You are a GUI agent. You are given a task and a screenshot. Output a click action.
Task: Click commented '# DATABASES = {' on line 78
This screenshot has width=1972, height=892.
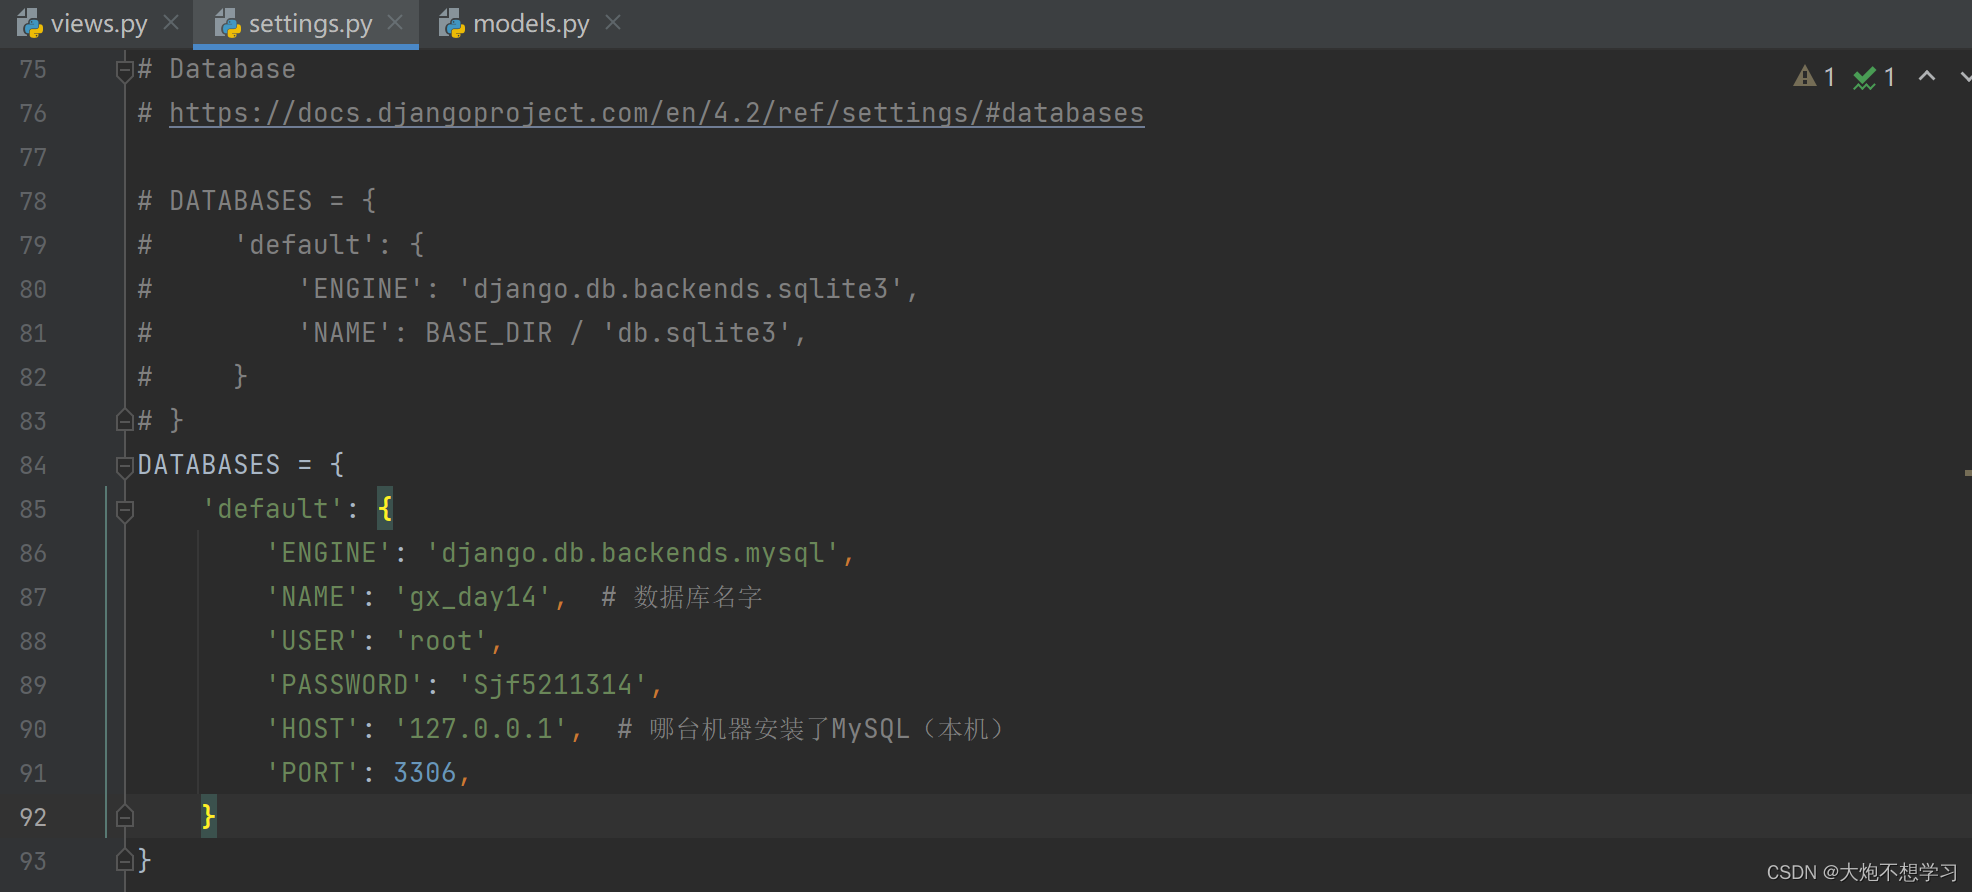(x=257, y=201)
